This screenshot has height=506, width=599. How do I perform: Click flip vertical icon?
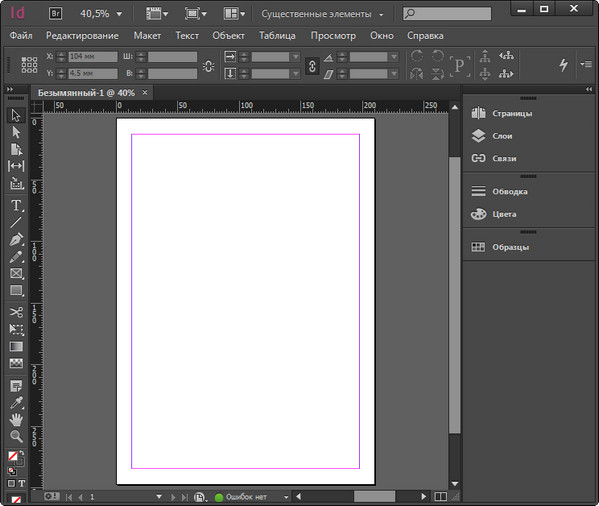(x=437, y=73)
